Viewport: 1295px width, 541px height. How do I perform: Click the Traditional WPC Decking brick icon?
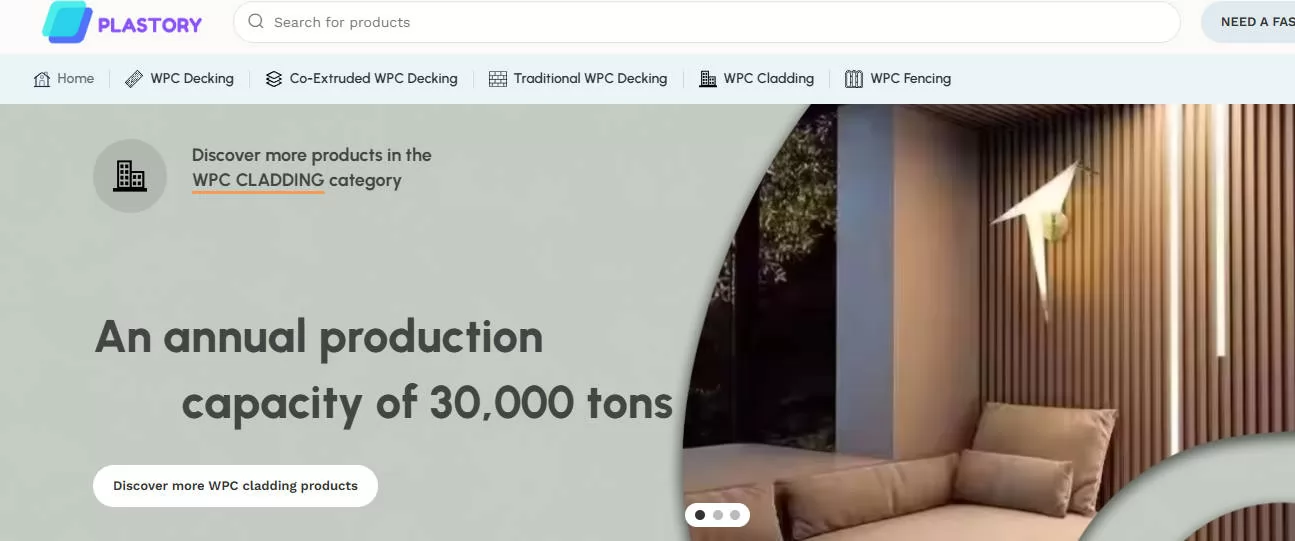[x=498, y=79]
